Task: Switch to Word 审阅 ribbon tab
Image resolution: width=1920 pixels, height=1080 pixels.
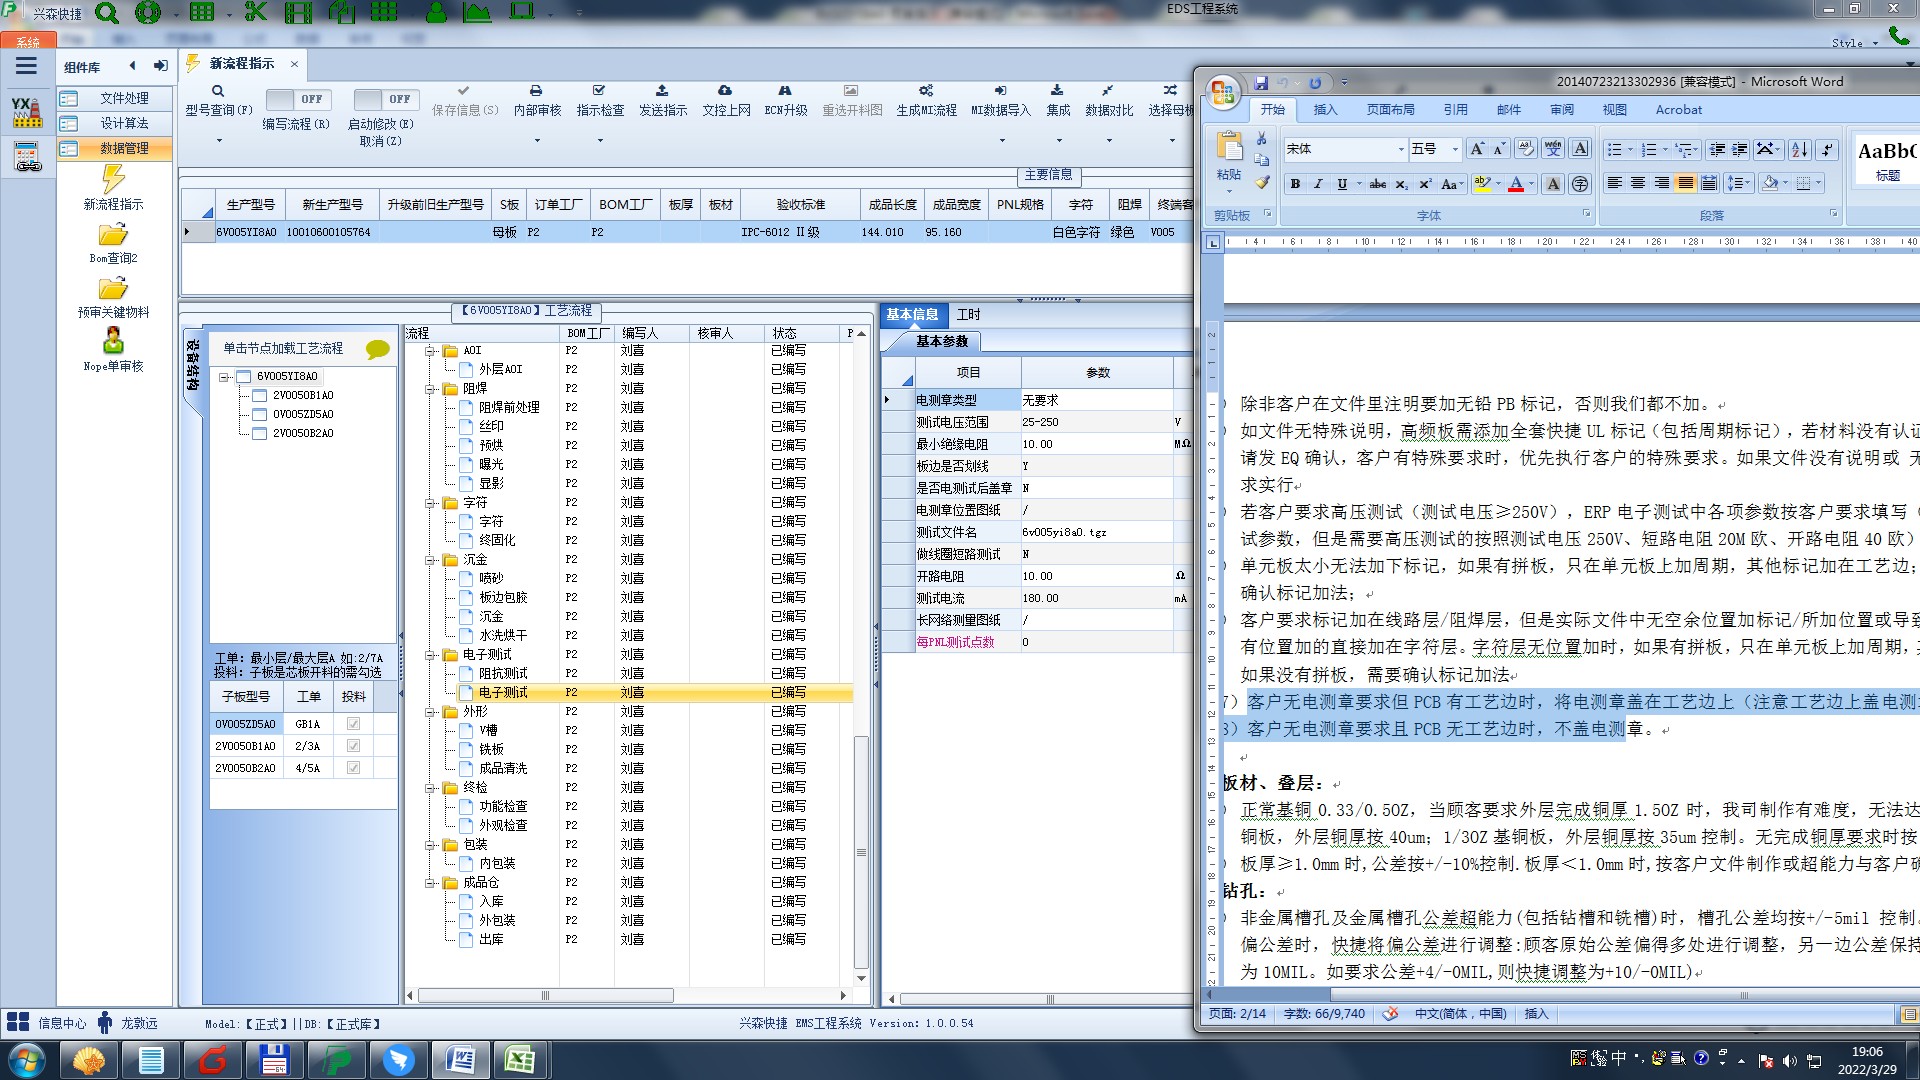Action: [x=1562, y=110]
